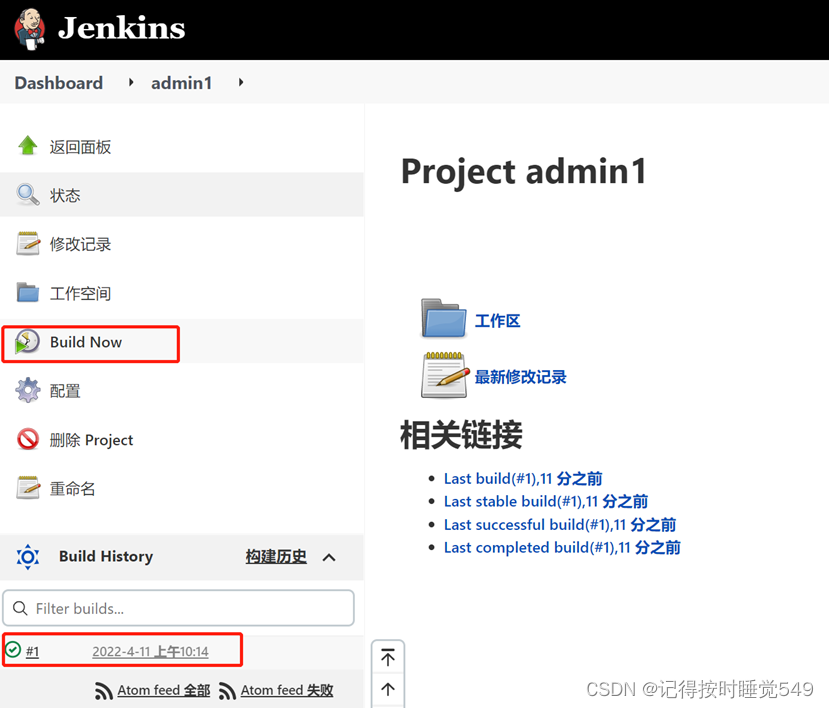Click the Build History label
The width and height of the screenshot is (829, 708).
[x=106, y=556]
